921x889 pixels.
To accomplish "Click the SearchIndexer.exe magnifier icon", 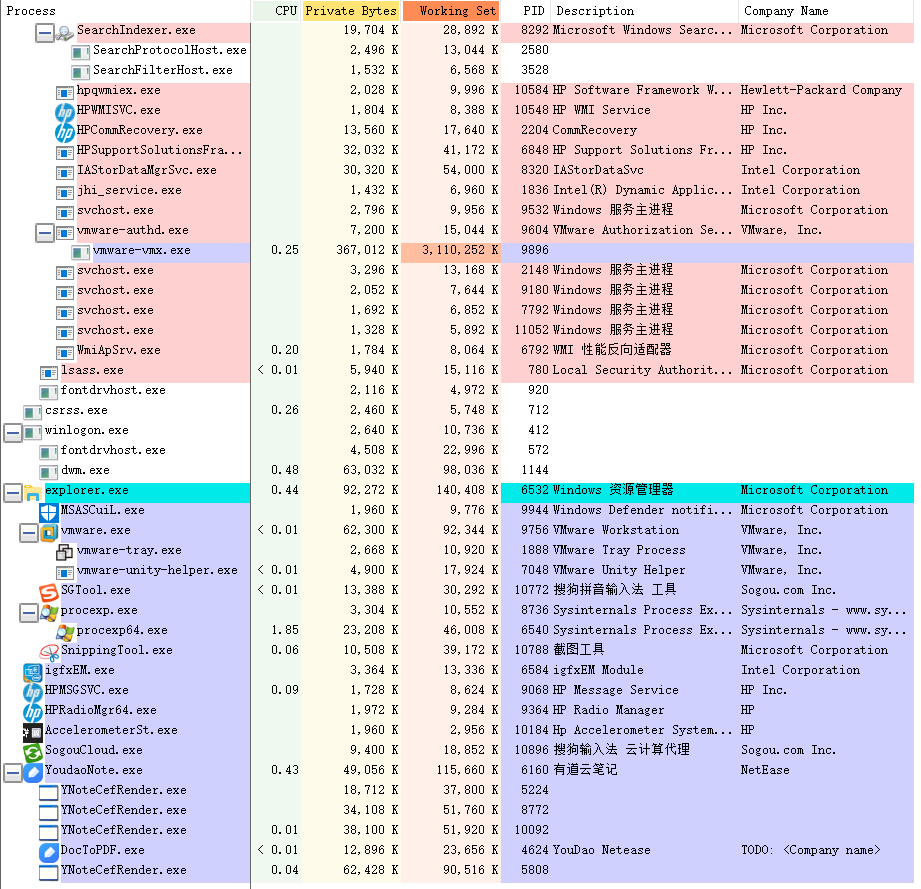I will pos(65,32).
